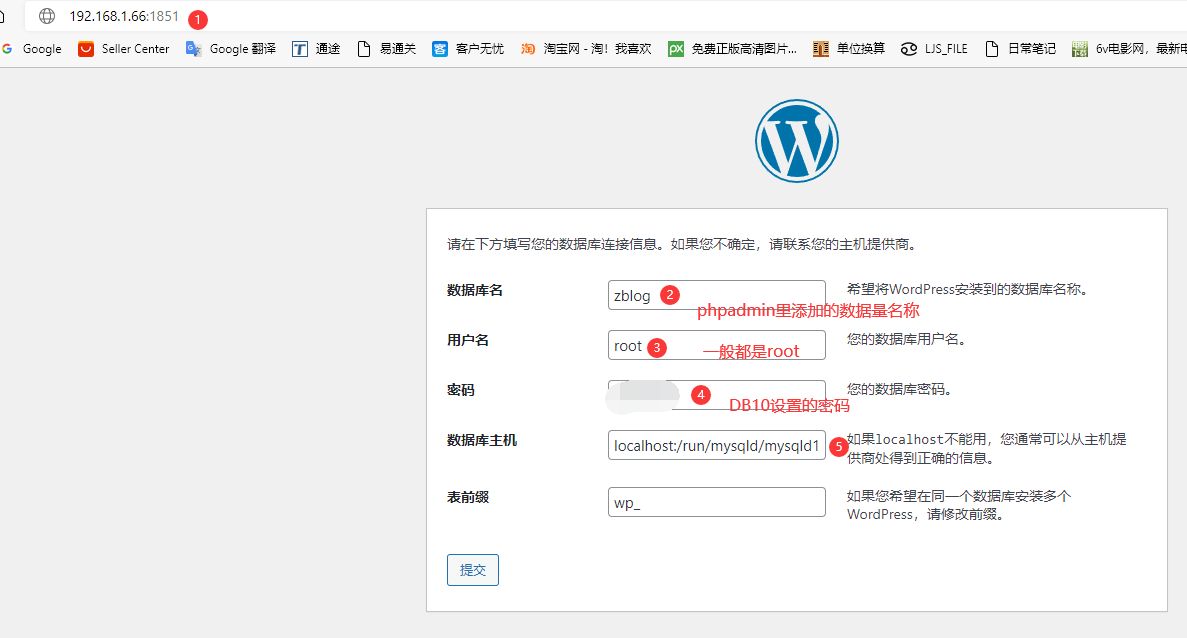The image size is (1187, 638).
Task: Open the 日常笔记 bookmark
Action: 1020,48
